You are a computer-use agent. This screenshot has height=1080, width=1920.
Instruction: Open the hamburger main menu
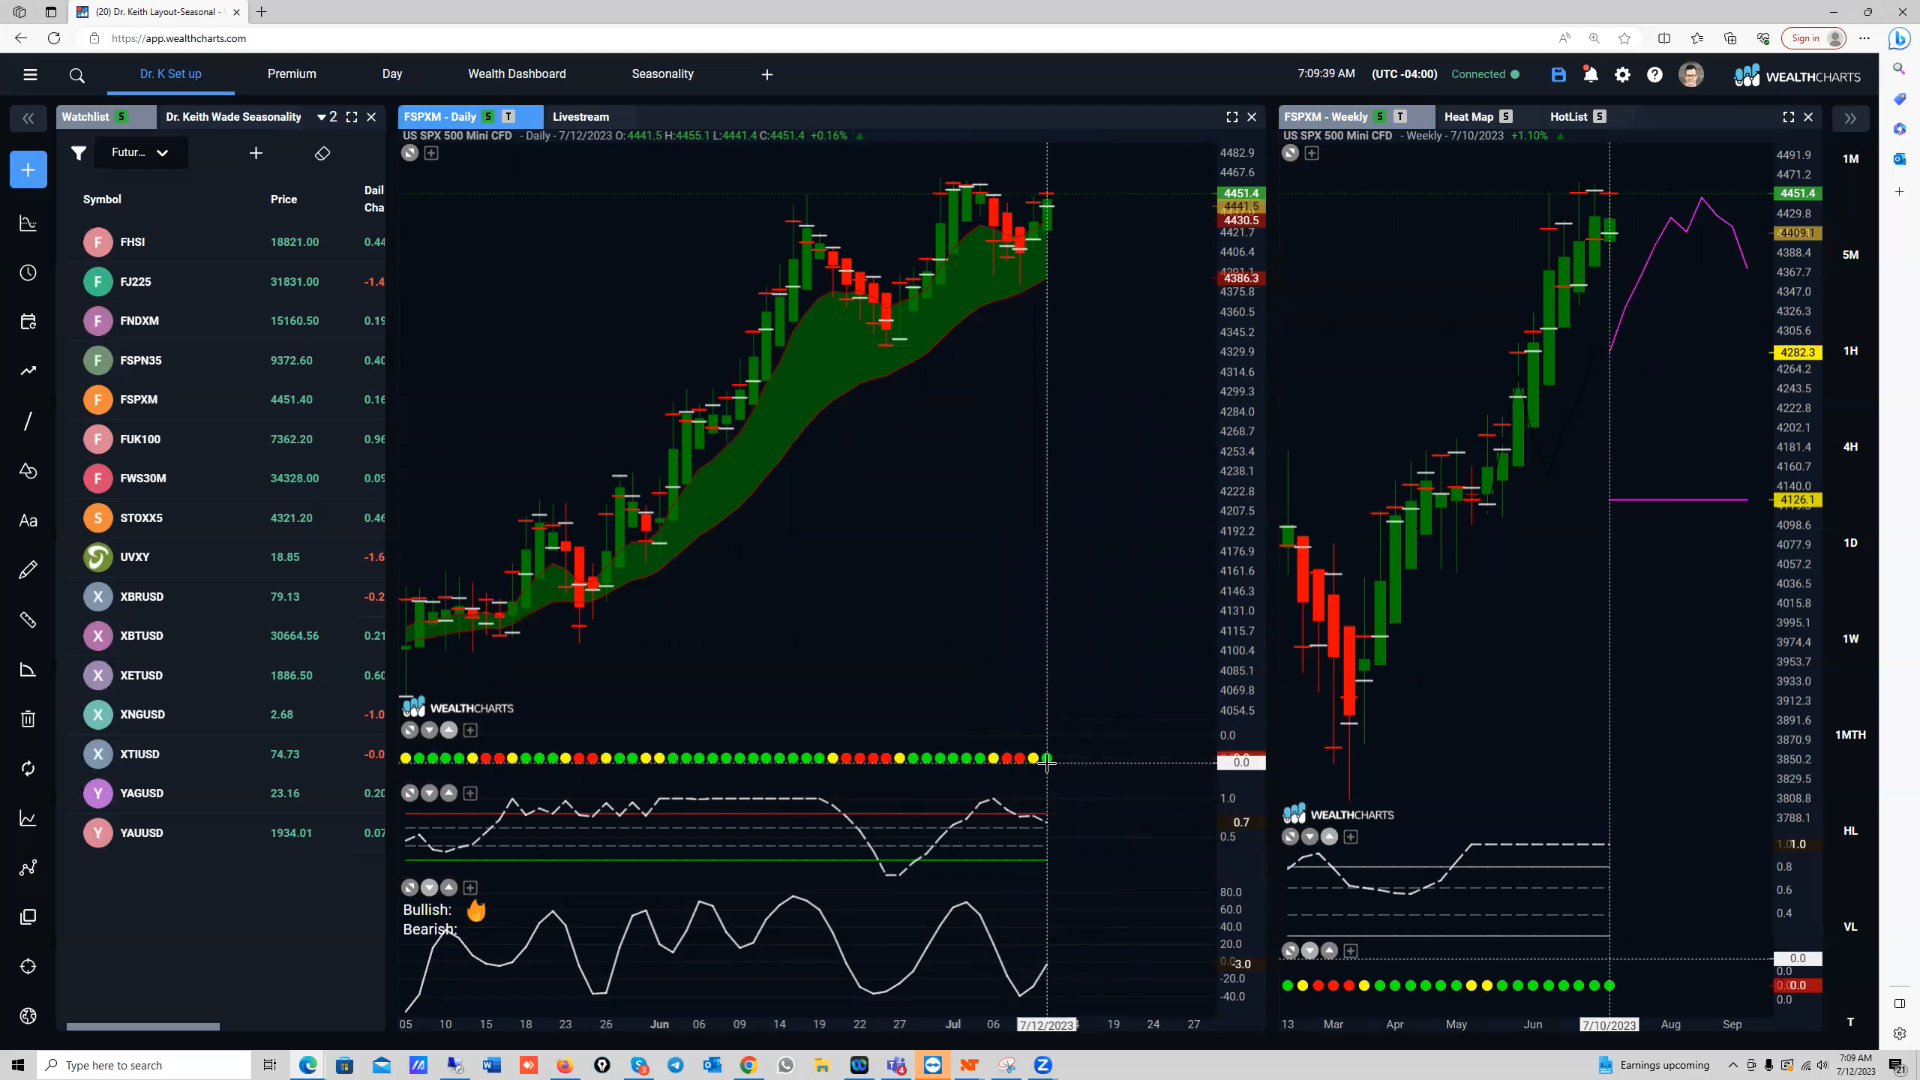click(30, 74)
